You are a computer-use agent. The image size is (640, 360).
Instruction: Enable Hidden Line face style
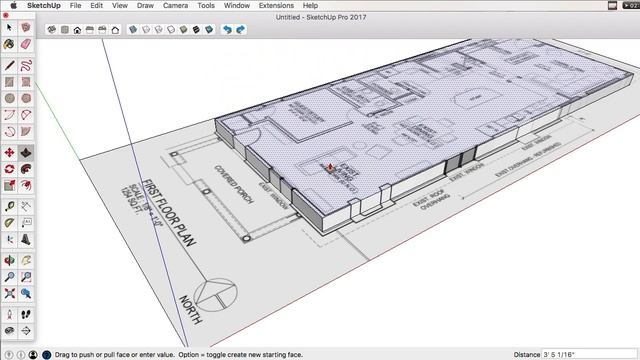[171, 29]
